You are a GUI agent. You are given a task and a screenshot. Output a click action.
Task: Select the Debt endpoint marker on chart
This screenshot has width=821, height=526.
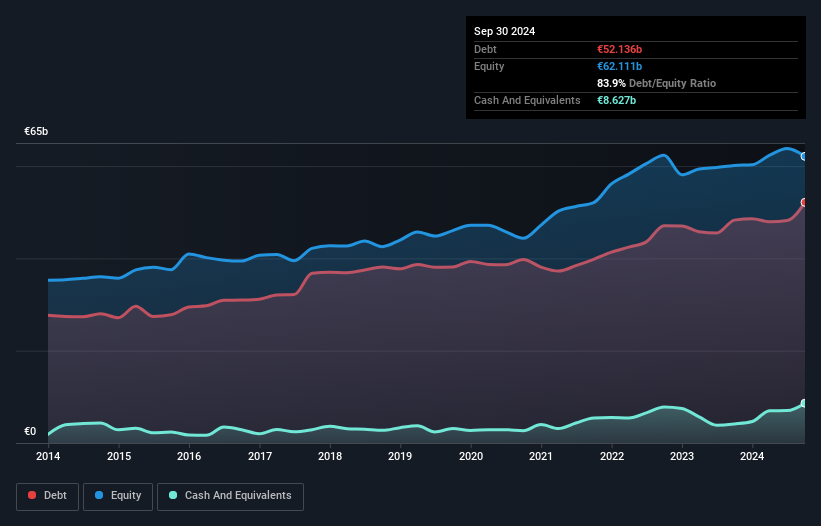(x=804, y=203)
